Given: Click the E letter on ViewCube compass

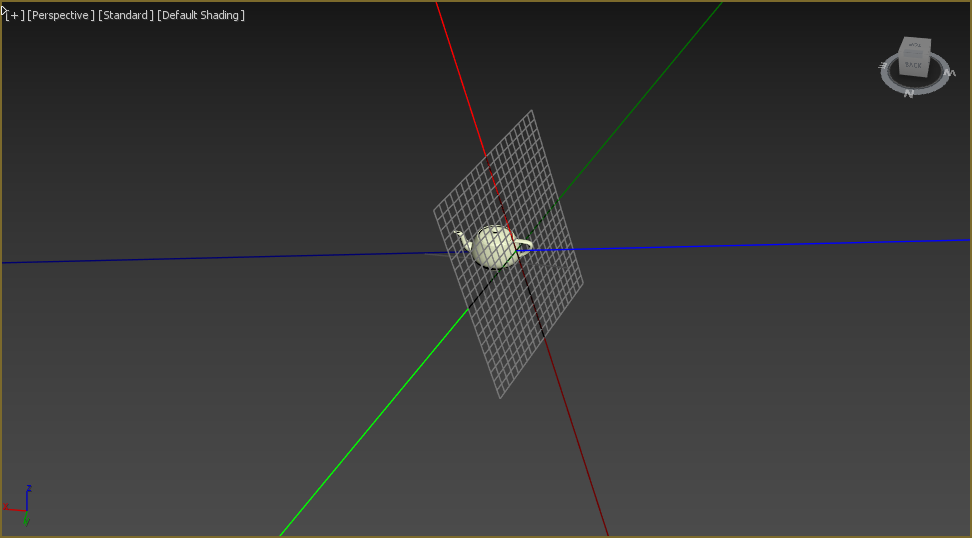Looking at the screenshot, I should point(883,67).
